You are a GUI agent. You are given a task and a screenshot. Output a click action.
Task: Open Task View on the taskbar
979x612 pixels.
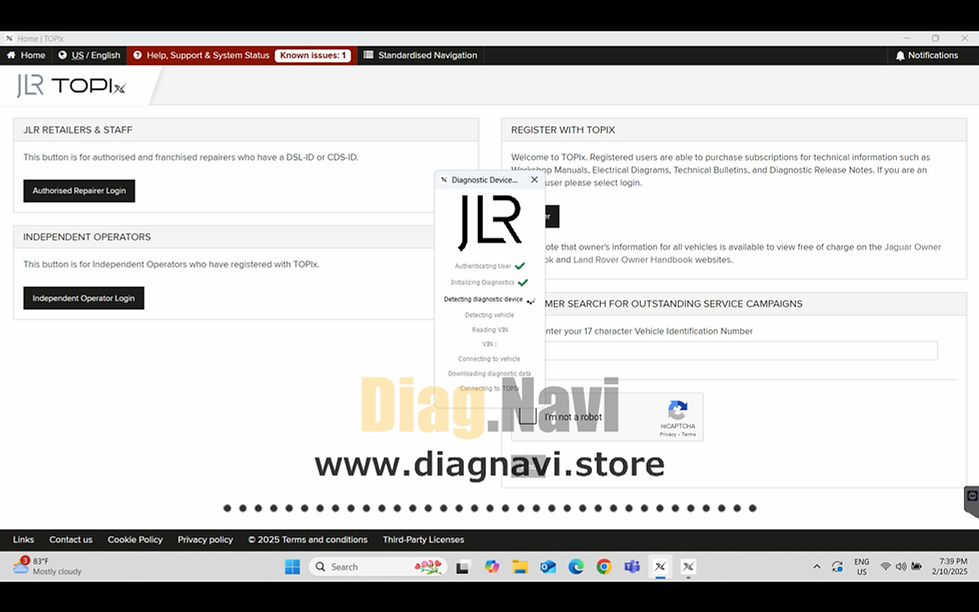(462, 567)
